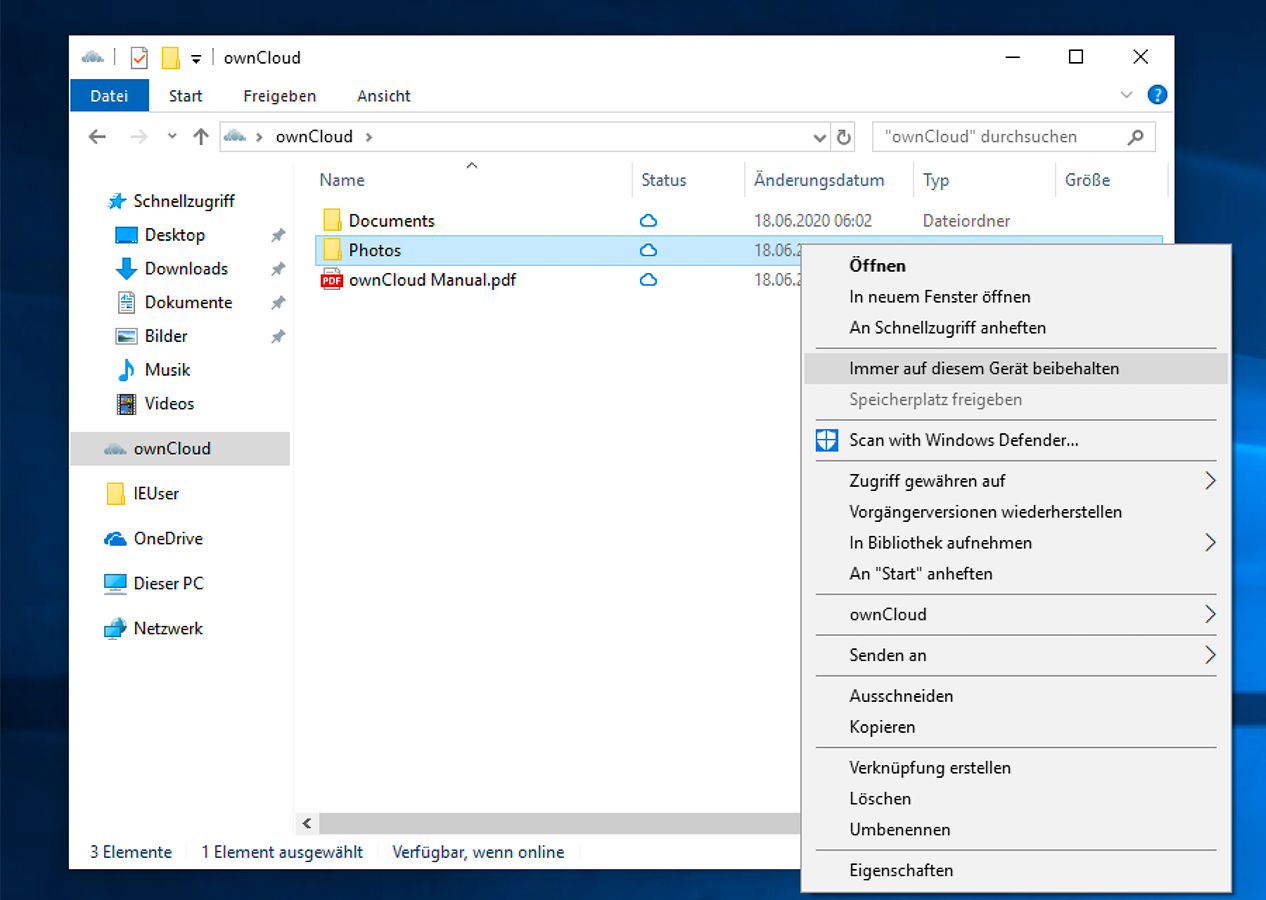The width and height of the screenshot is (1266, 900).
Task: Open the Datei ribbon tab
Action: click(x=109, y=96)
